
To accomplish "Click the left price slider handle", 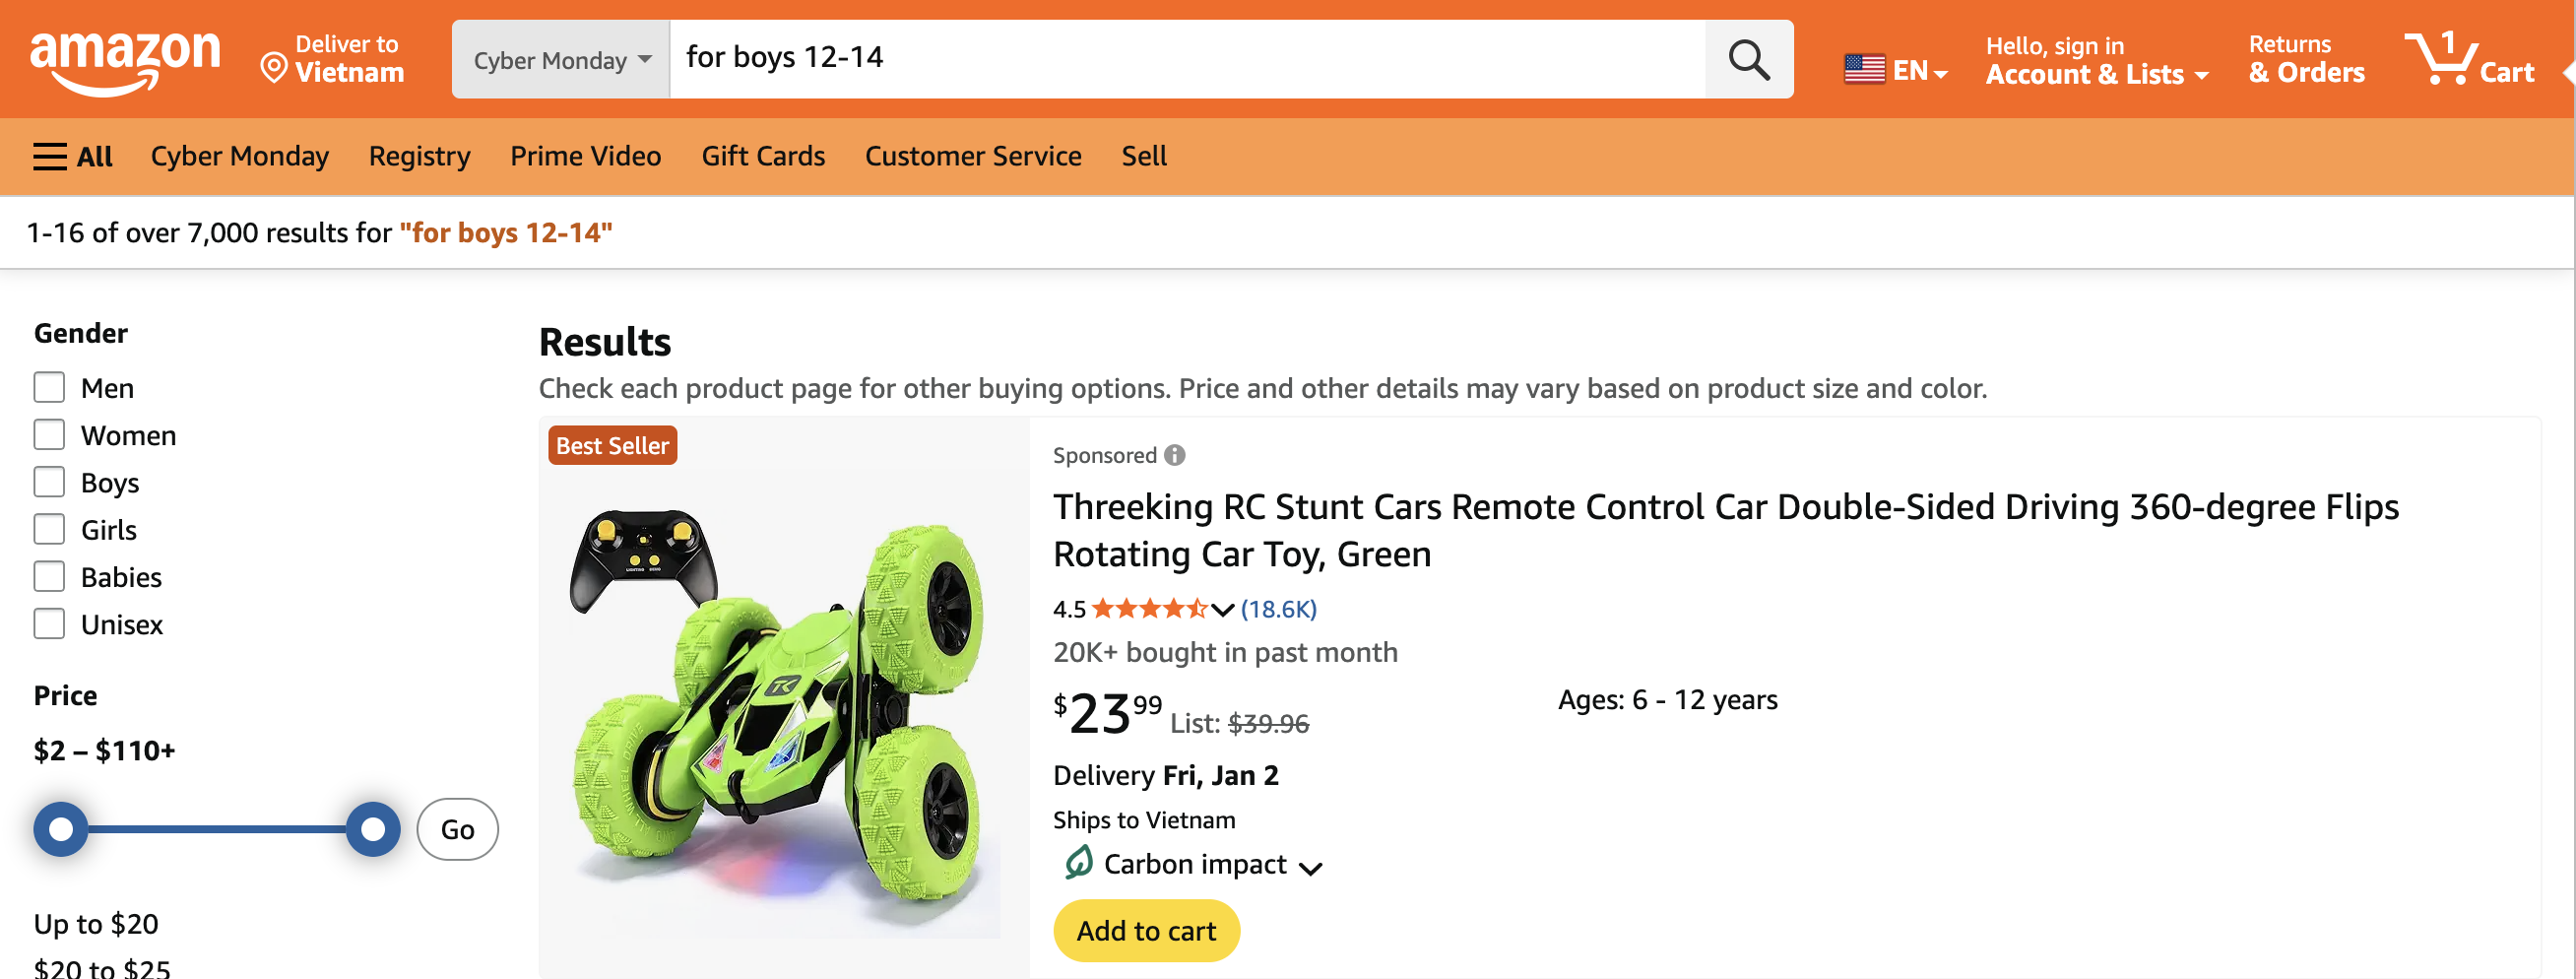I will 61,828.
